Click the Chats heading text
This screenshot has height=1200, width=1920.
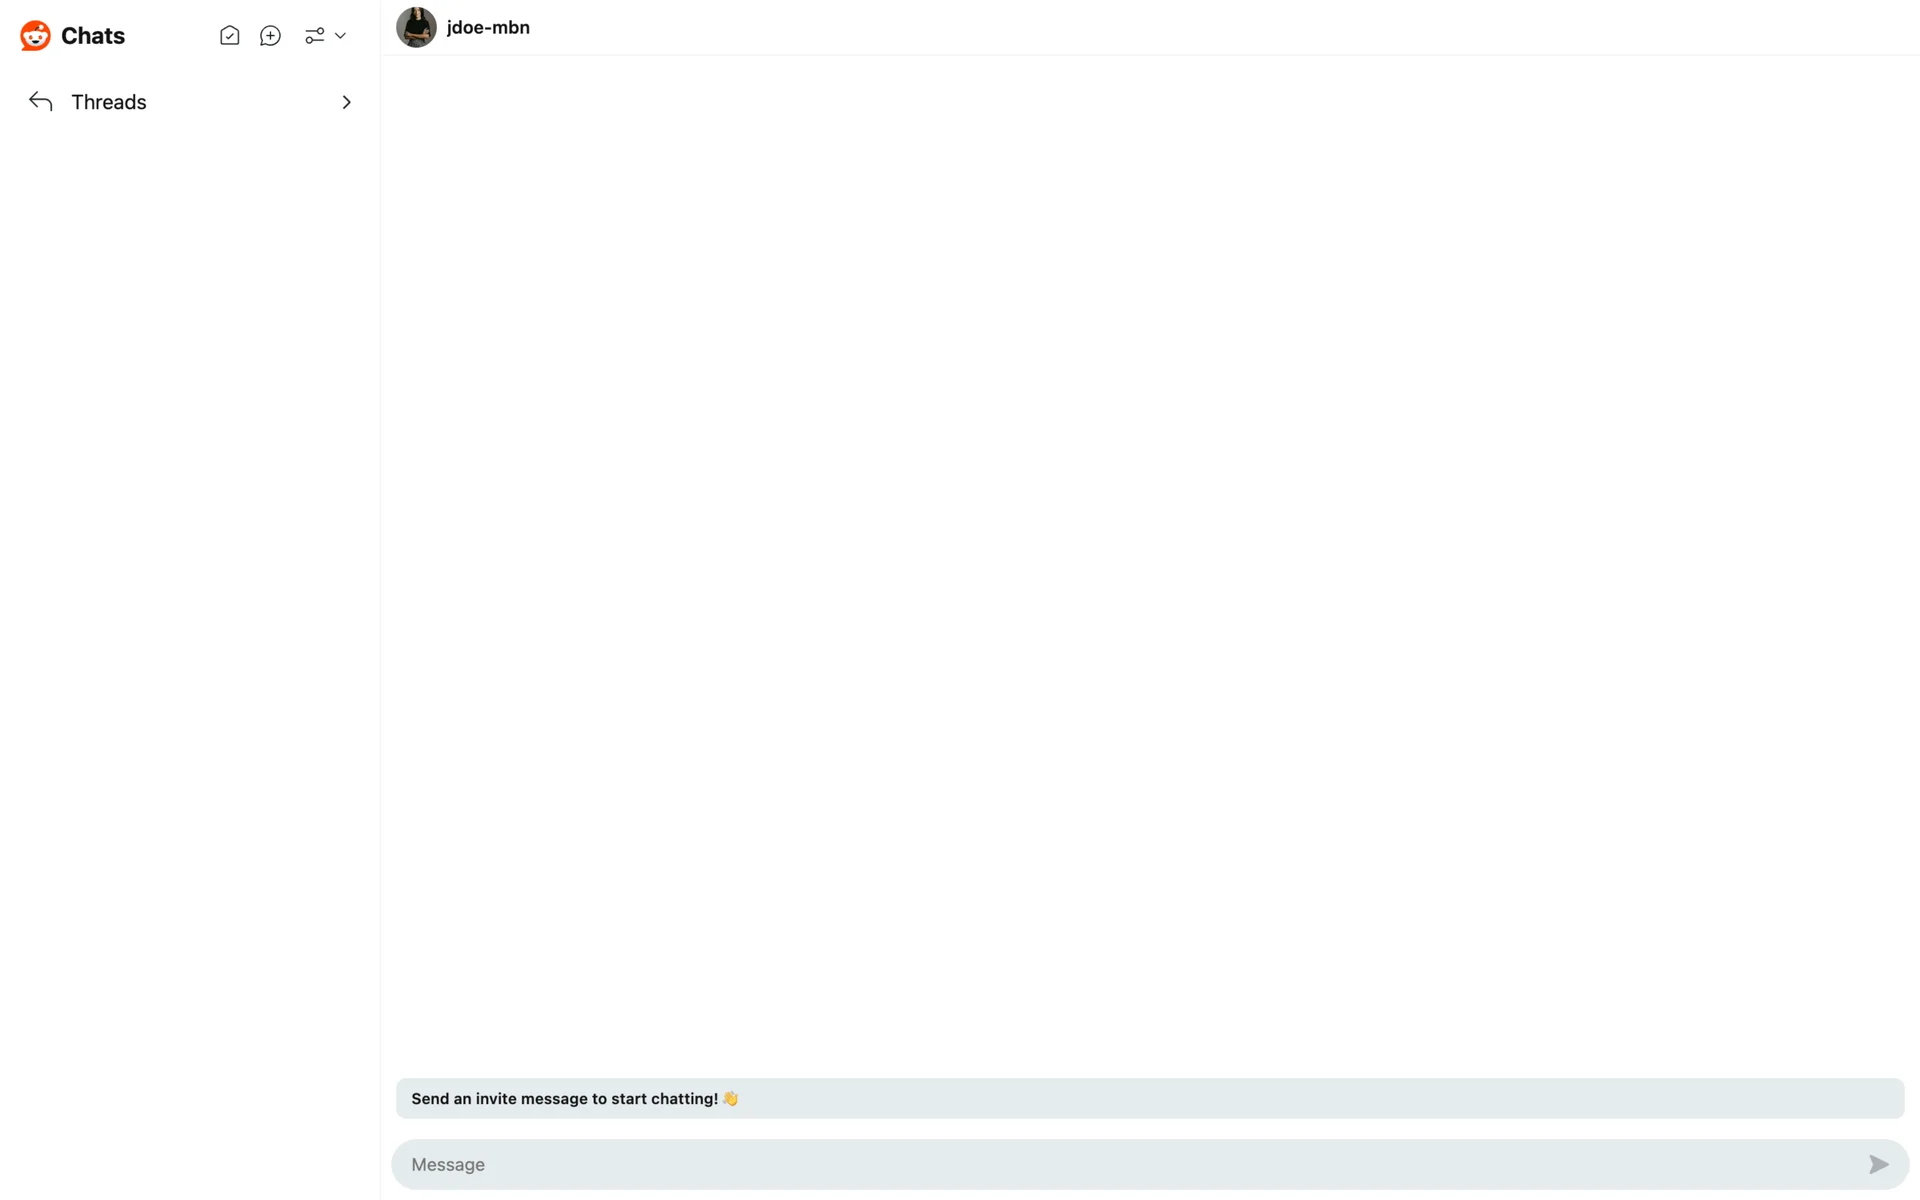coord(93,36)
